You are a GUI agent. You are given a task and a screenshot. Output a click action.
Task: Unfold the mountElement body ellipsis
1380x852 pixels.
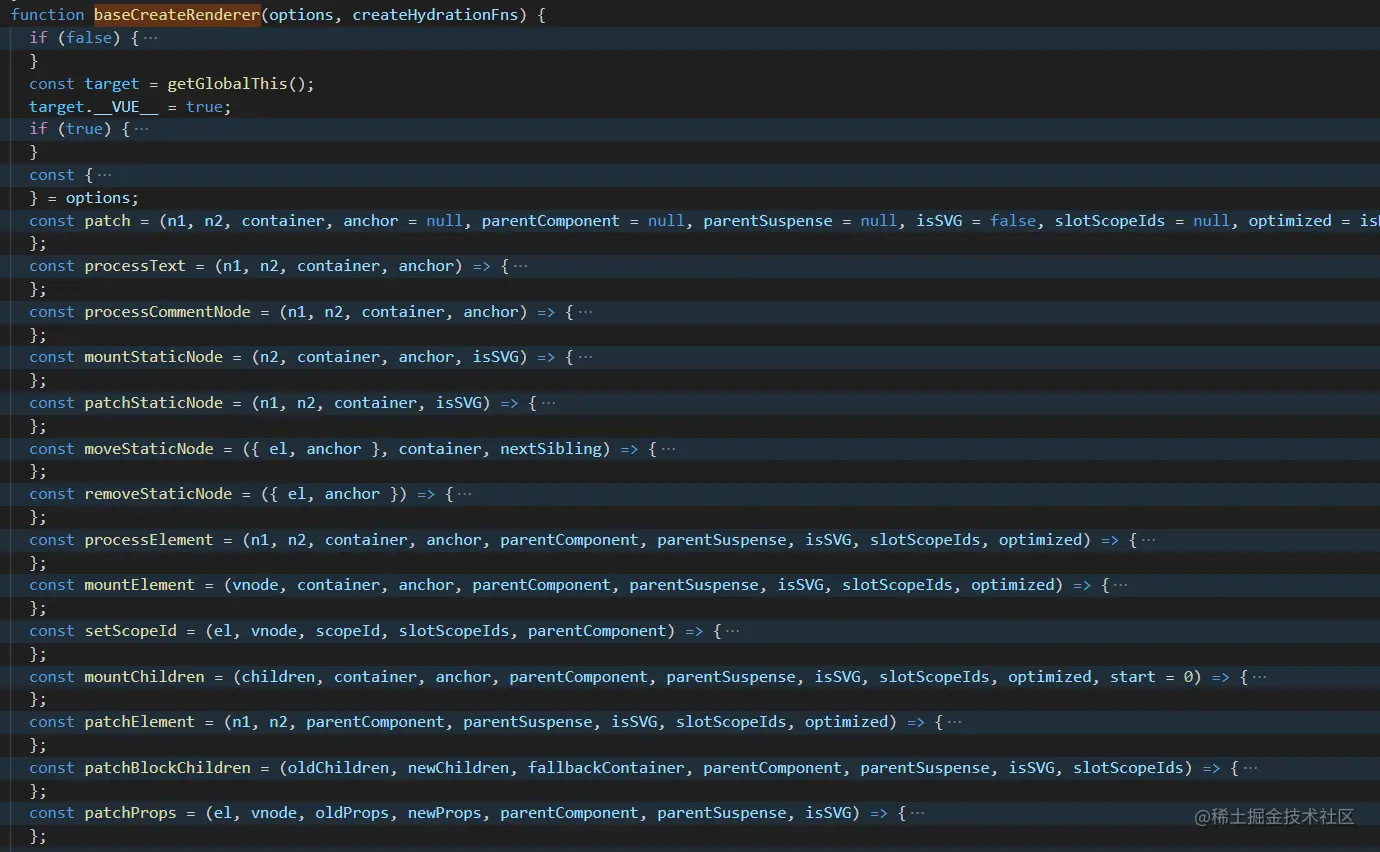coord(1120,585)
